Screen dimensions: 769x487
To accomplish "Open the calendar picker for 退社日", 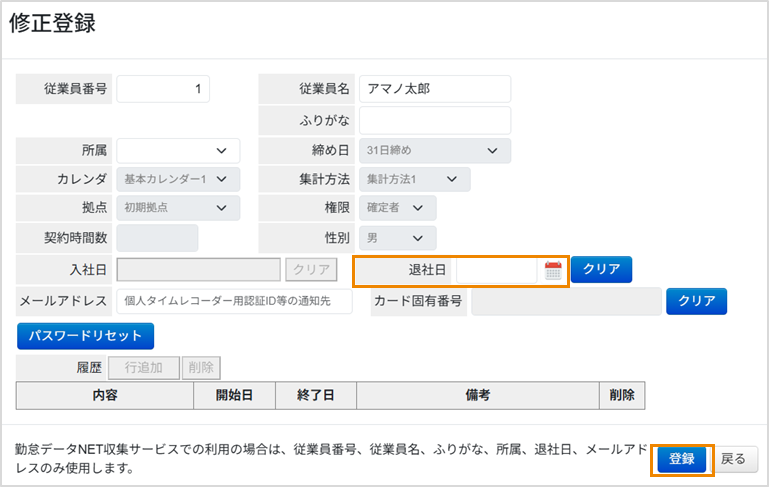I will (553, 270).
